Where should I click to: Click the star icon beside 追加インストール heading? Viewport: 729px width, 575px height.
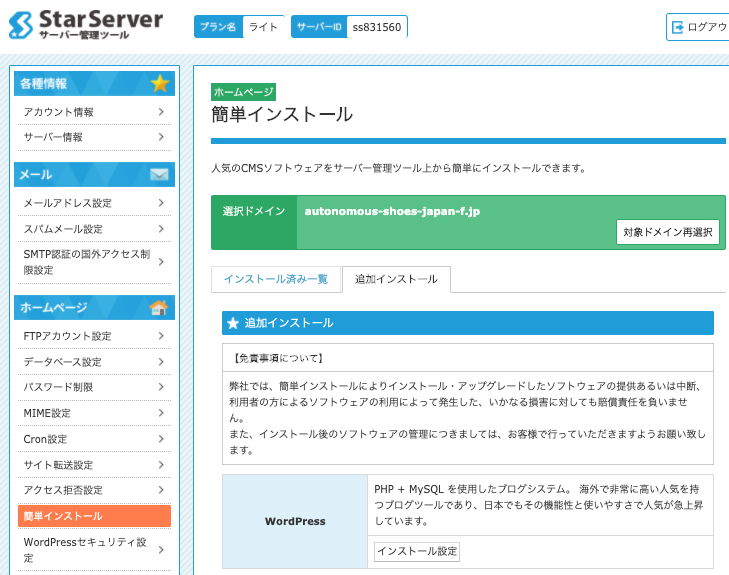tap(233, 323)
